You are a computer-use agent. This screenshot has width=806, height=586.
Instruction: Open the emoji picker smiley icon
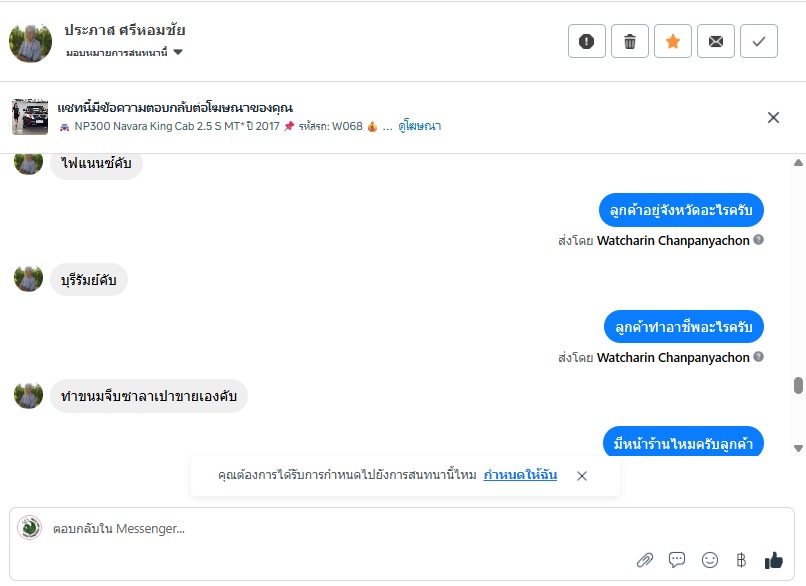[x=710, y=560]
